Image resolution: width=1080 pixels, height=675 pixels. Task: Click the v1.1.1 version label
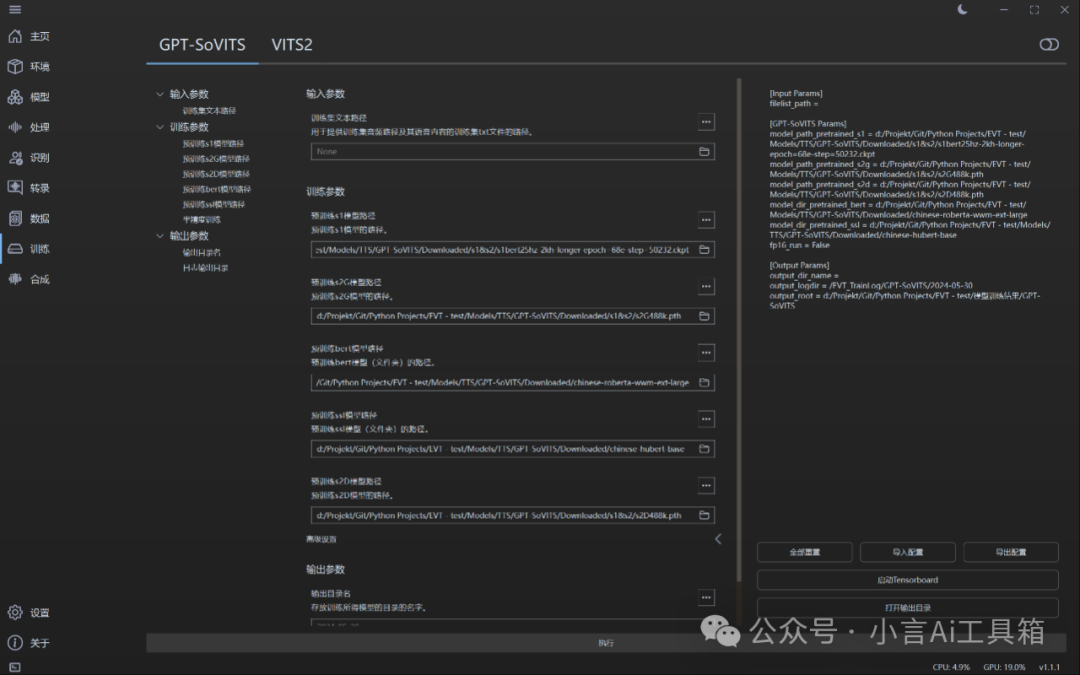click(x=1049, y=667)
